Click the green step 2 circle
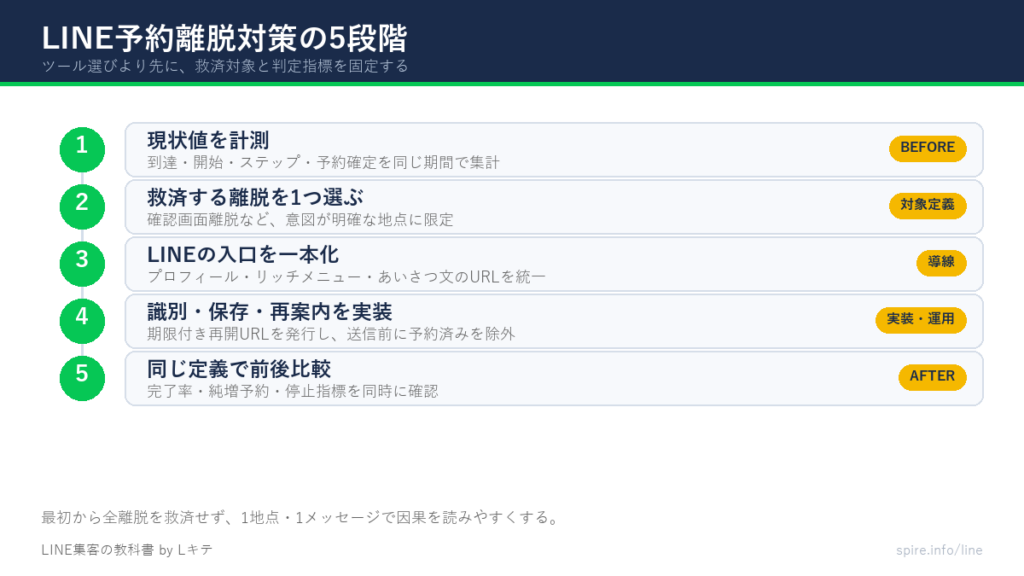Screen dimensions: 1024x576 pos(82,207)
